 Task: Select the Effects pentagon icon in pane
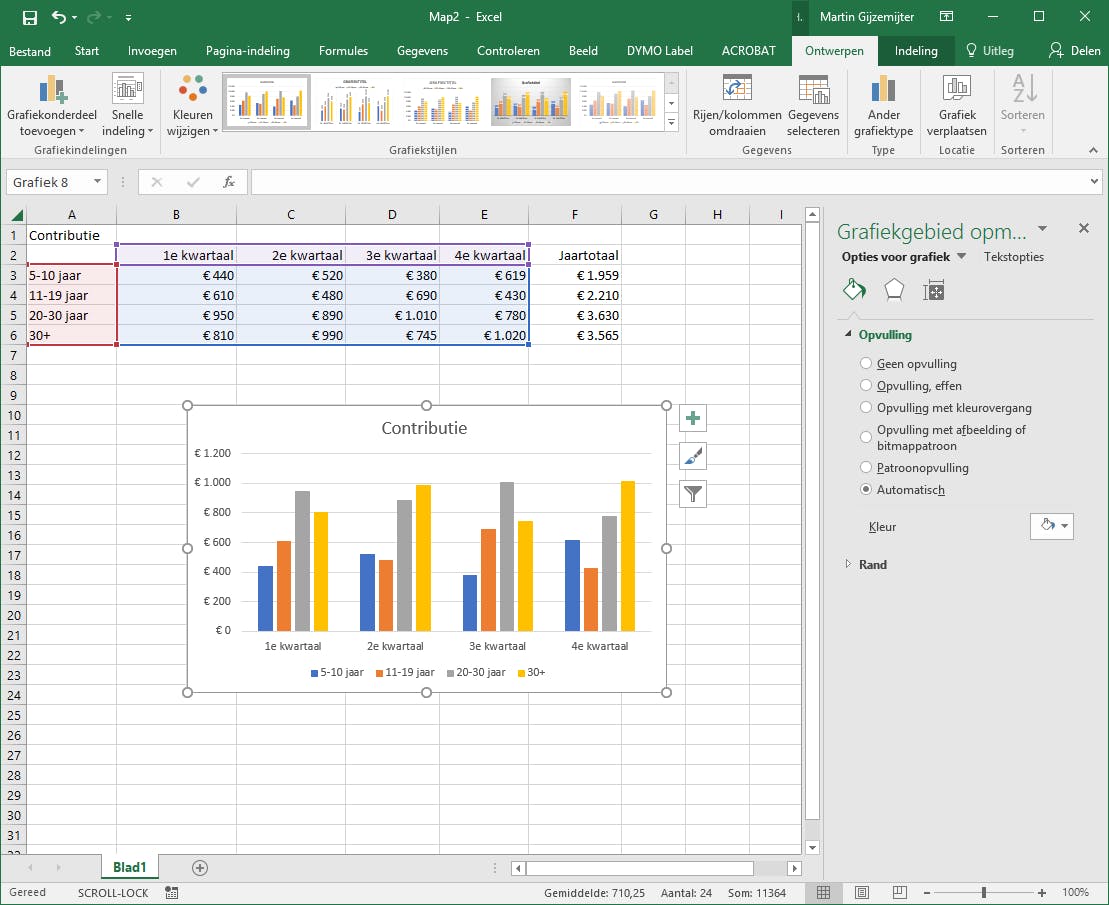click(x=894, y=290)
